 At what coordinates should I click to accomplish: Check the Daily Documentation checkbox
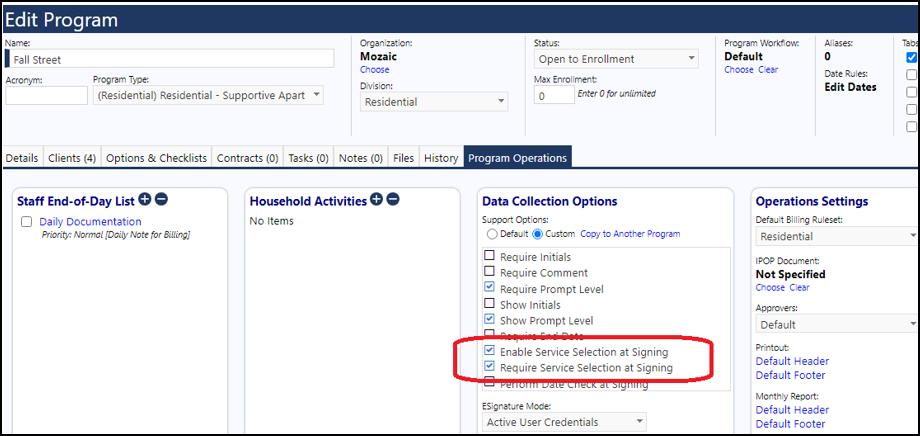(x=26, y=222)
